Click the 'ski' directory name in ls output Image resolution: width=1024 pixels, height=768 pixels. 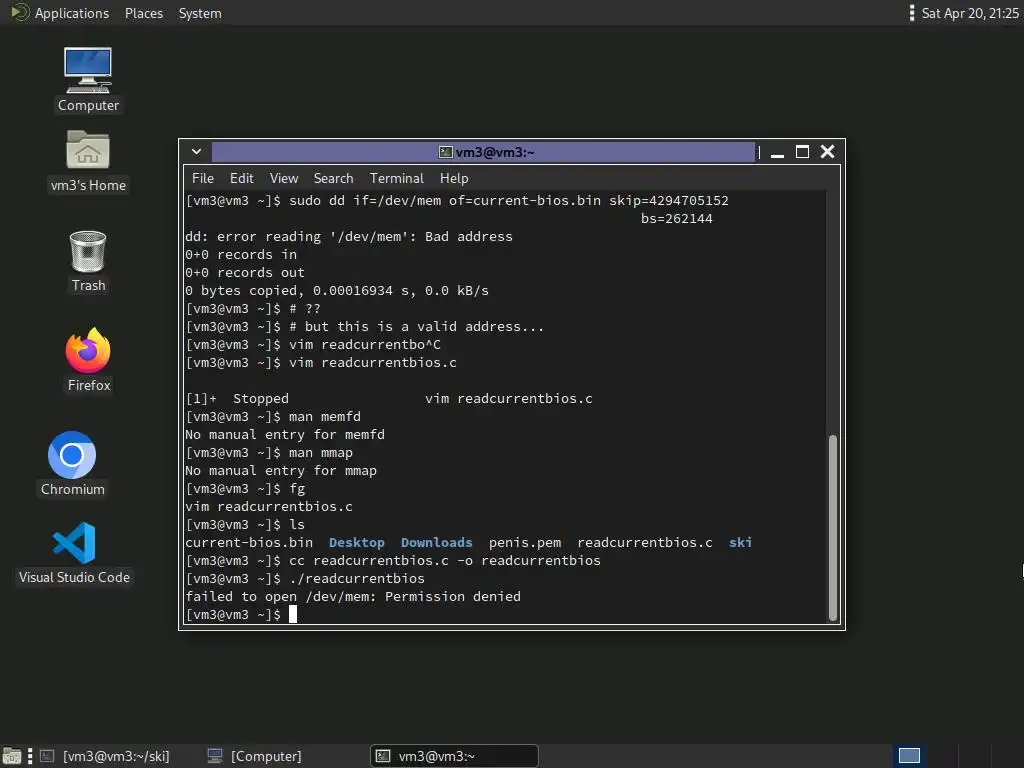coord(740,543)
